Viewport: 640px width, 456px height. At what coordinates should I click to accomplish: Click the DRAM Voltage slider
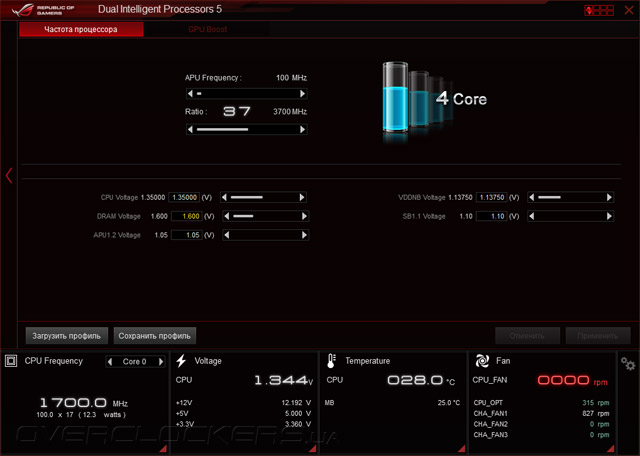click(x=266, y=216)
